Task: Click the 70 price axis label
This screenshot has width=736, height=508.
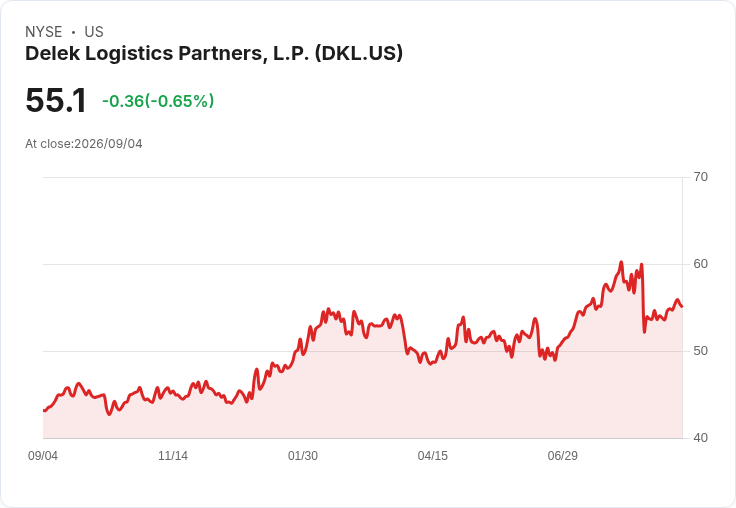Action: [700, 177]
